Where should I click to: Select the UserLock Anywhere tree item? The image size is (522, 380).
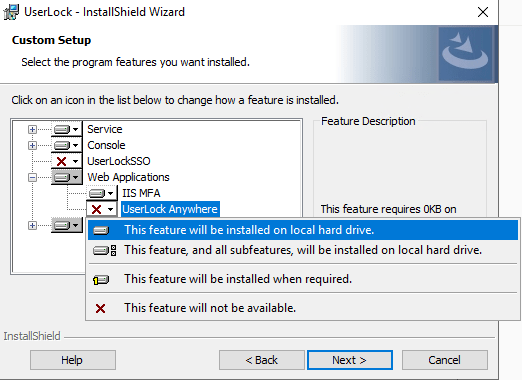170,209
